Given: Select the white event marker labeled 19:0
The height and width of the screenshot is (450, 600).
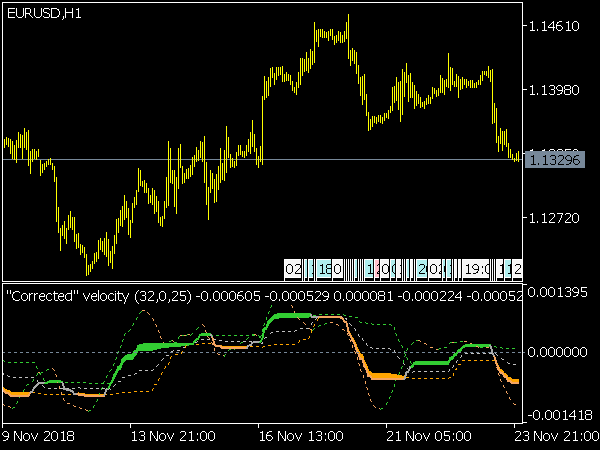Looking at the screenshot, I should click(x=476, y=269).
